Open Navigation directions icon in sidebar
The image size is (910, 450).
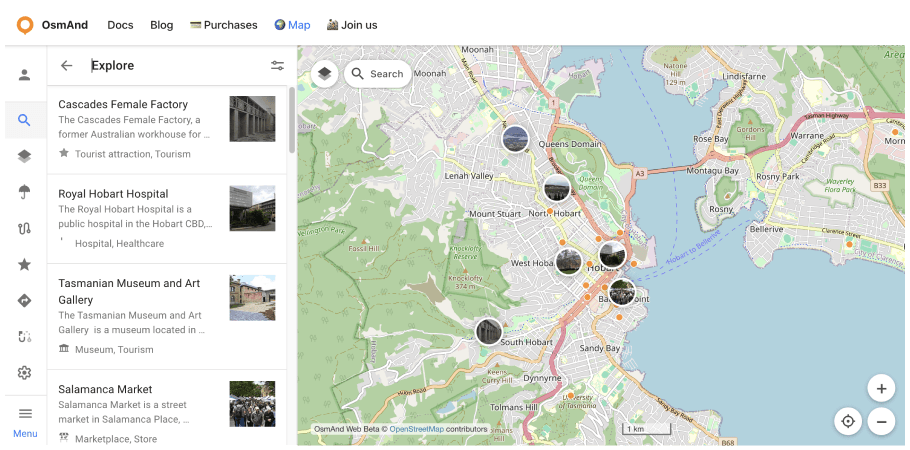pyautogui.click(x=25, y=300)
